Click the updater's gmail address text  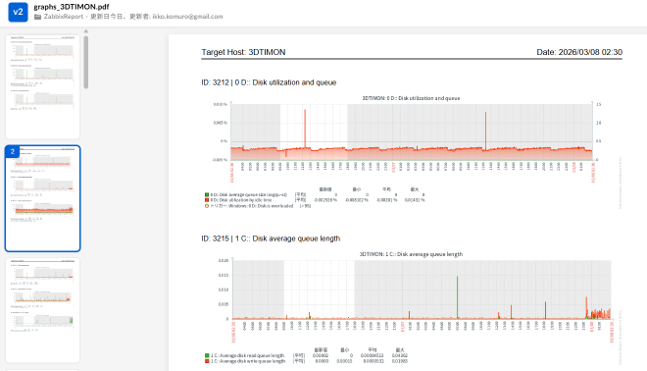point(188,17)
